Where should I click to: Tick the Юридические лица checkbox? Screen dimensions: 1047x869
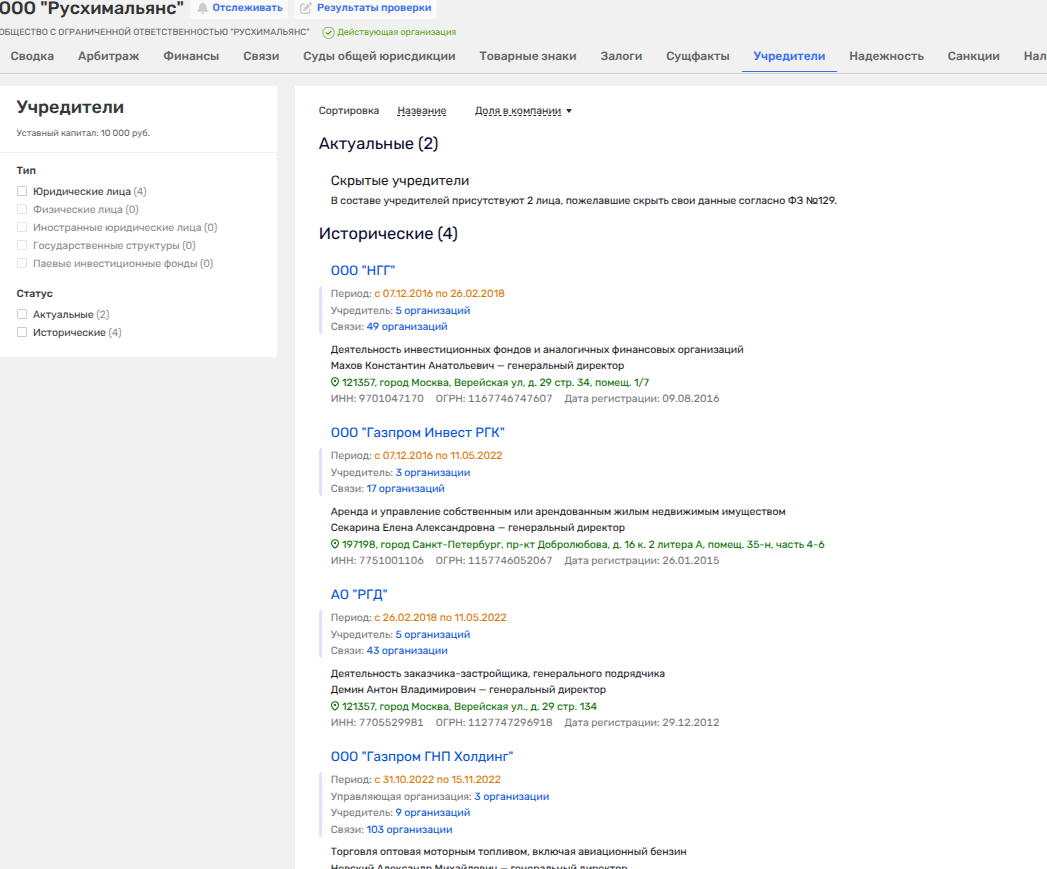(22, 191)
